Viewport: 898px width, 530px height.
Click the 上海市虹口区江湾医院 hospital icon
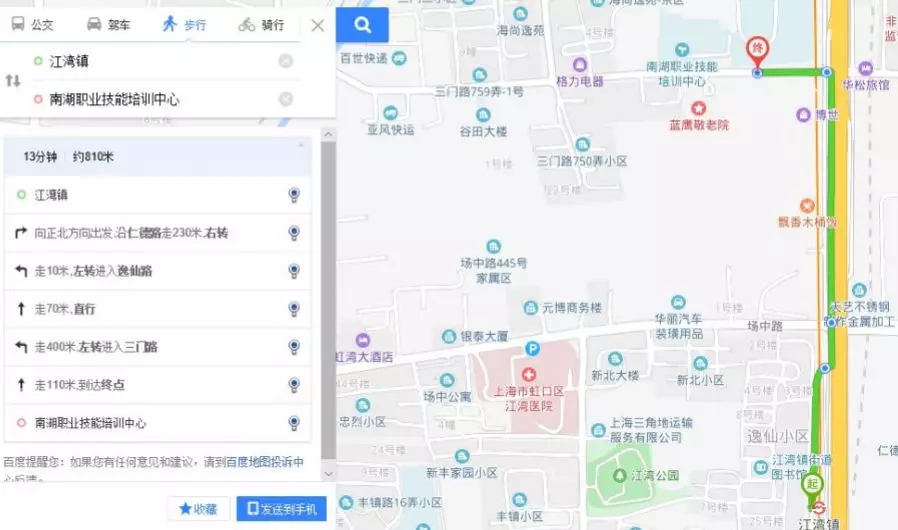click(528, 375)
